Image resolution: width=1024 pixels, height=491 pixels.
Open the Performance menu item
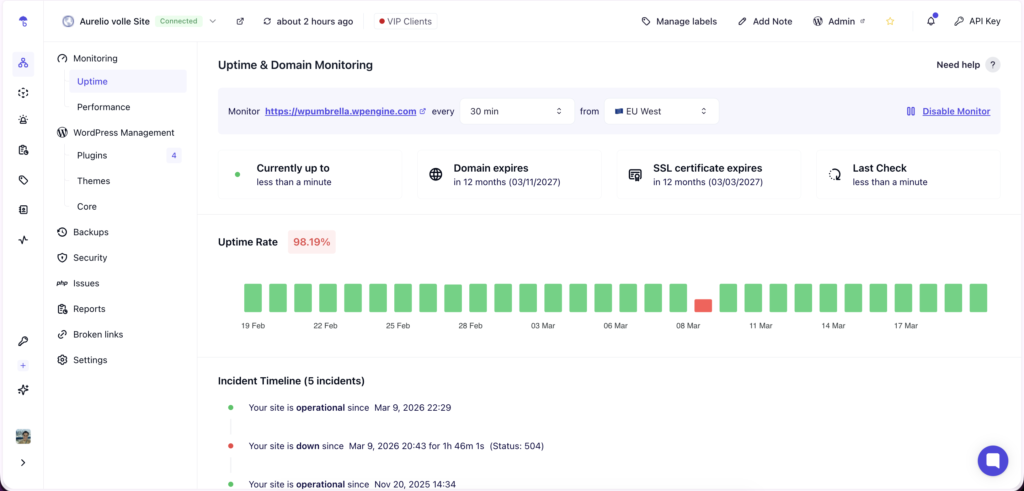pos(103,107)
